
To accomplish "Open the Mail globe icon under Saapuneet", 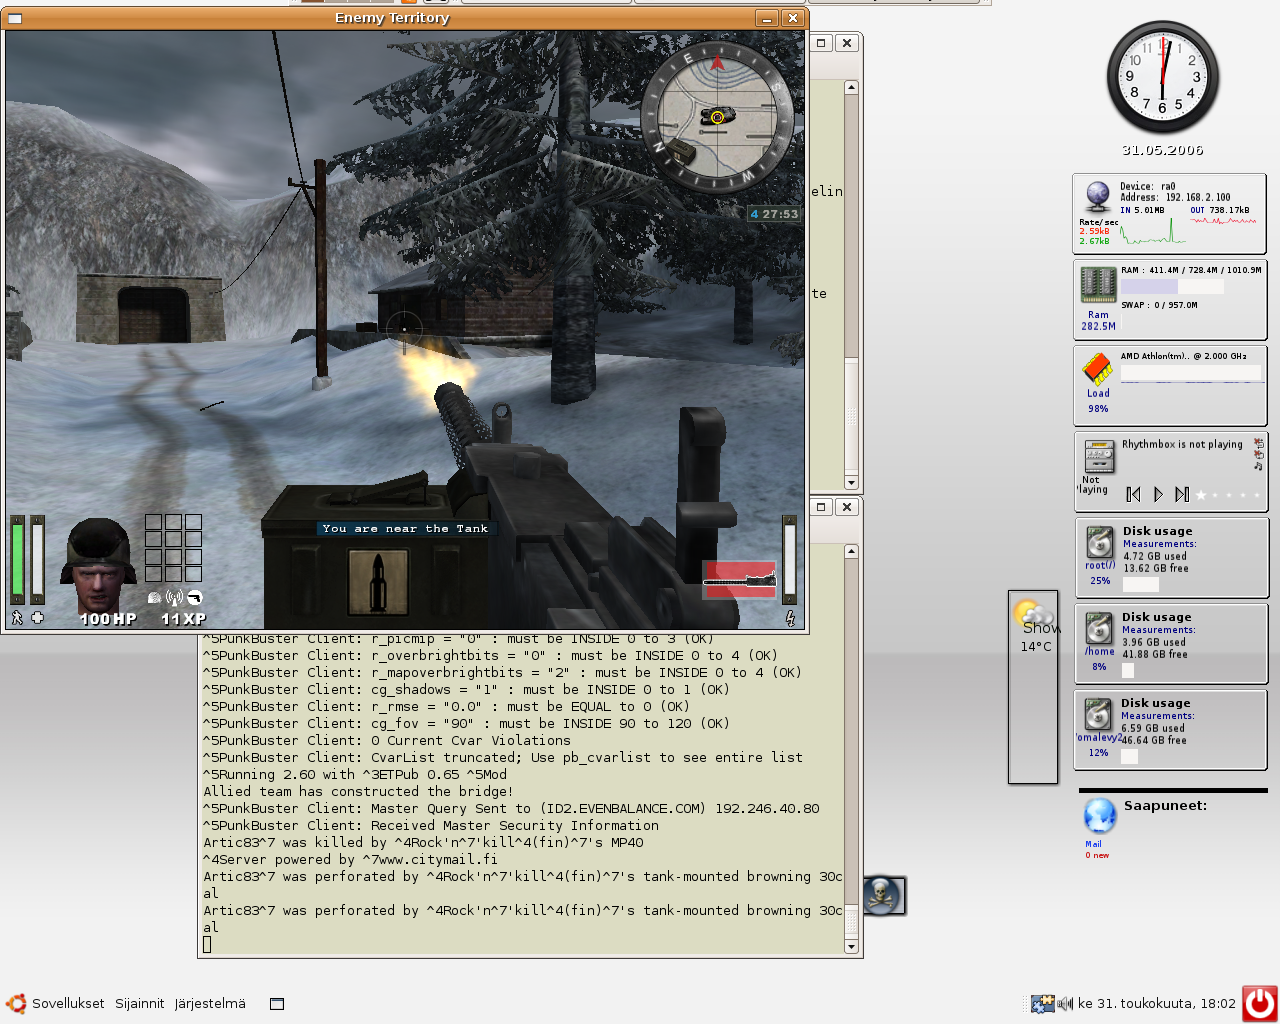I will [1099, 816].
